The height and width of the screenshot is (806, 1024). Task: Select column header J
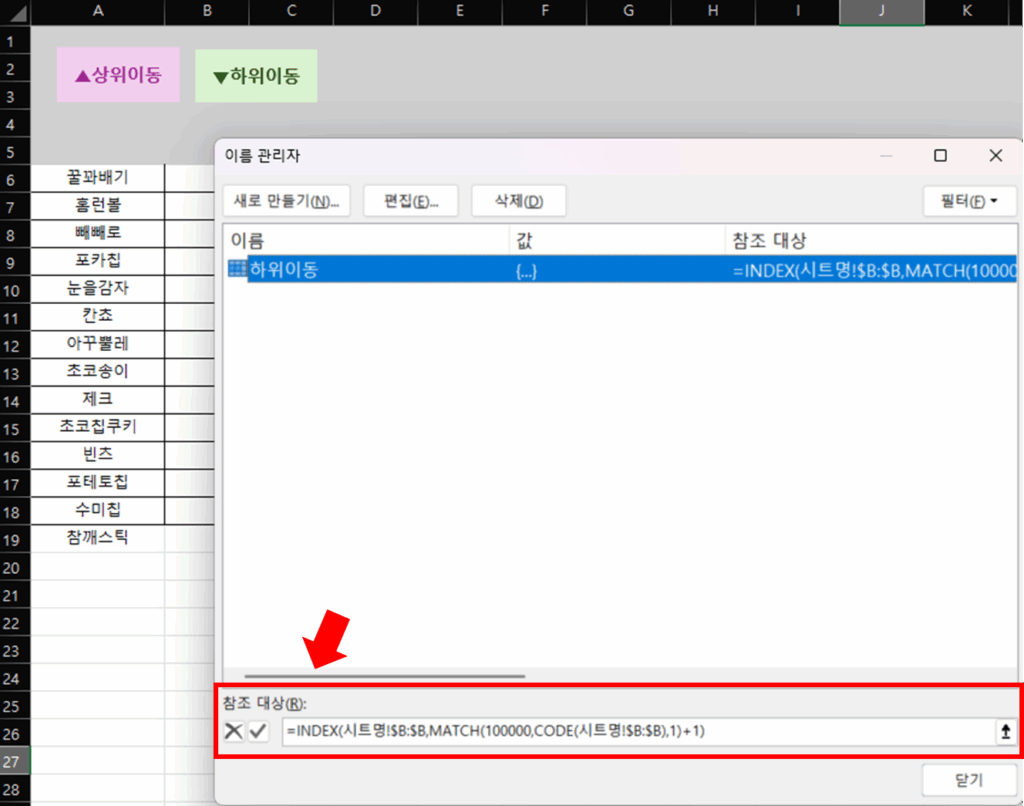(x=881, y=13)
